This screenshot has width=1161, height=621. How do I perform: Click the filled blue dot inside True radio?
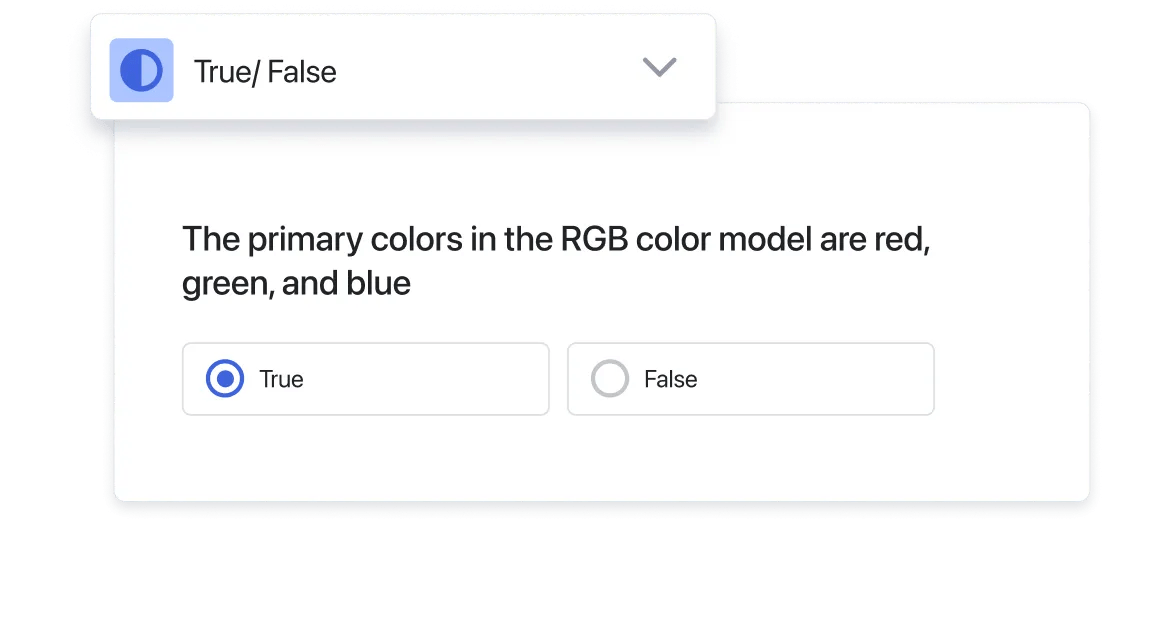tap(225, 379)
